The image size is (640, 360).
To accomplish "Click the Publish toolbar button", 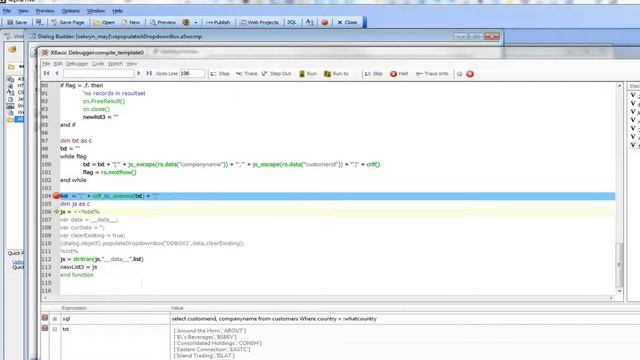I will click(x=218, y=22).
